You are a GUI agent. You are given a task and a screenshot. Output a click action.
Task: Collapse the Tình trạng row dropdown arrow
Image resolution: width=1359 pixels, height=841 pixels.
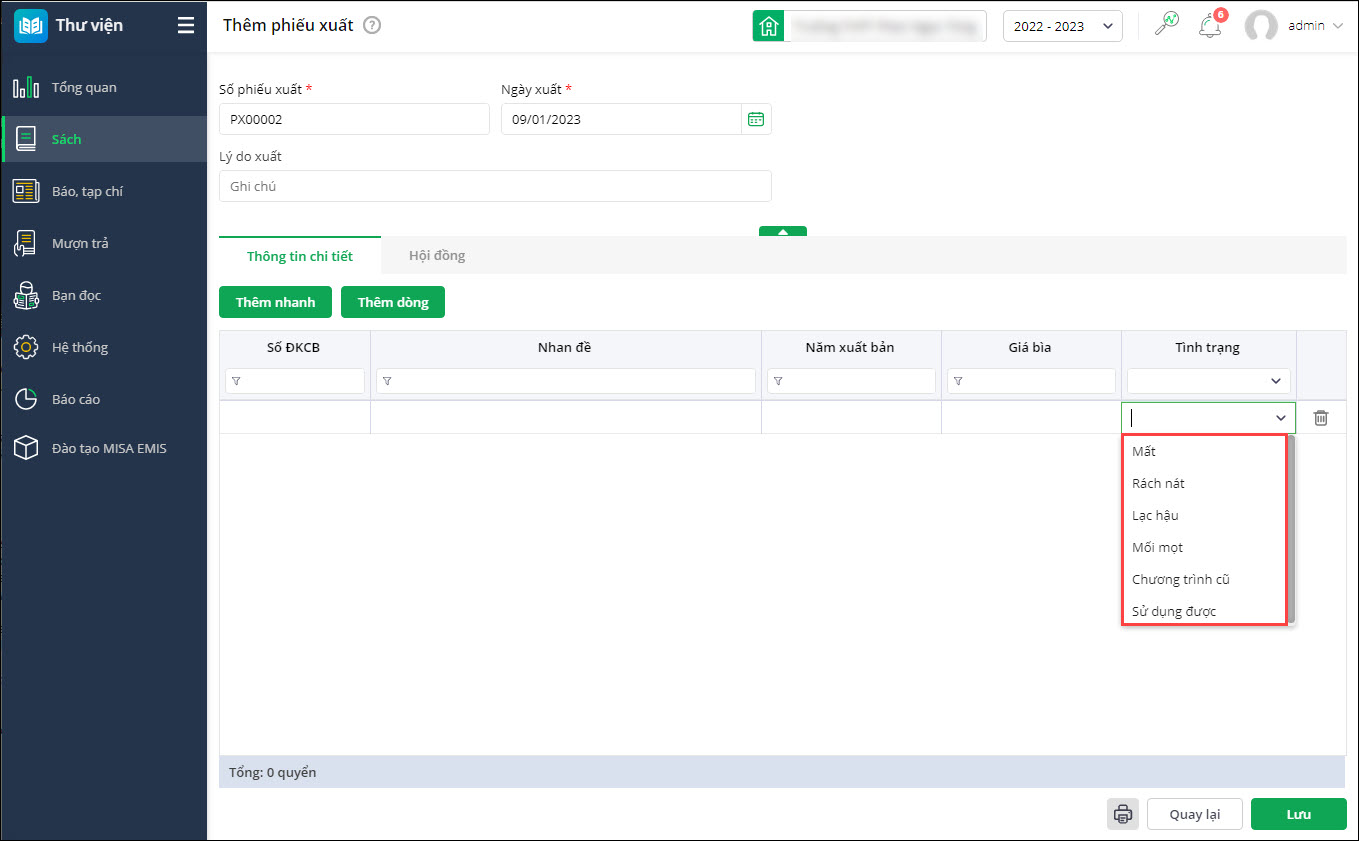tap(1281, 418)
